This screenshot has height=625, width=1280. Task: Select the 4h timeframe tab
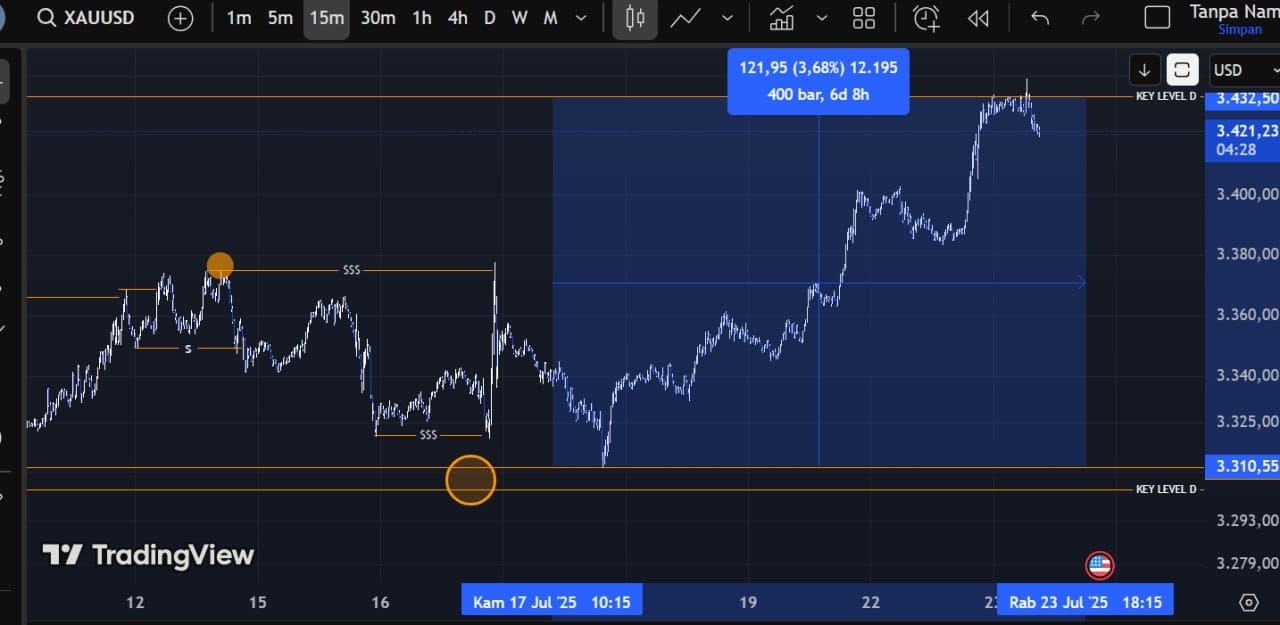[x=457, y=18]
